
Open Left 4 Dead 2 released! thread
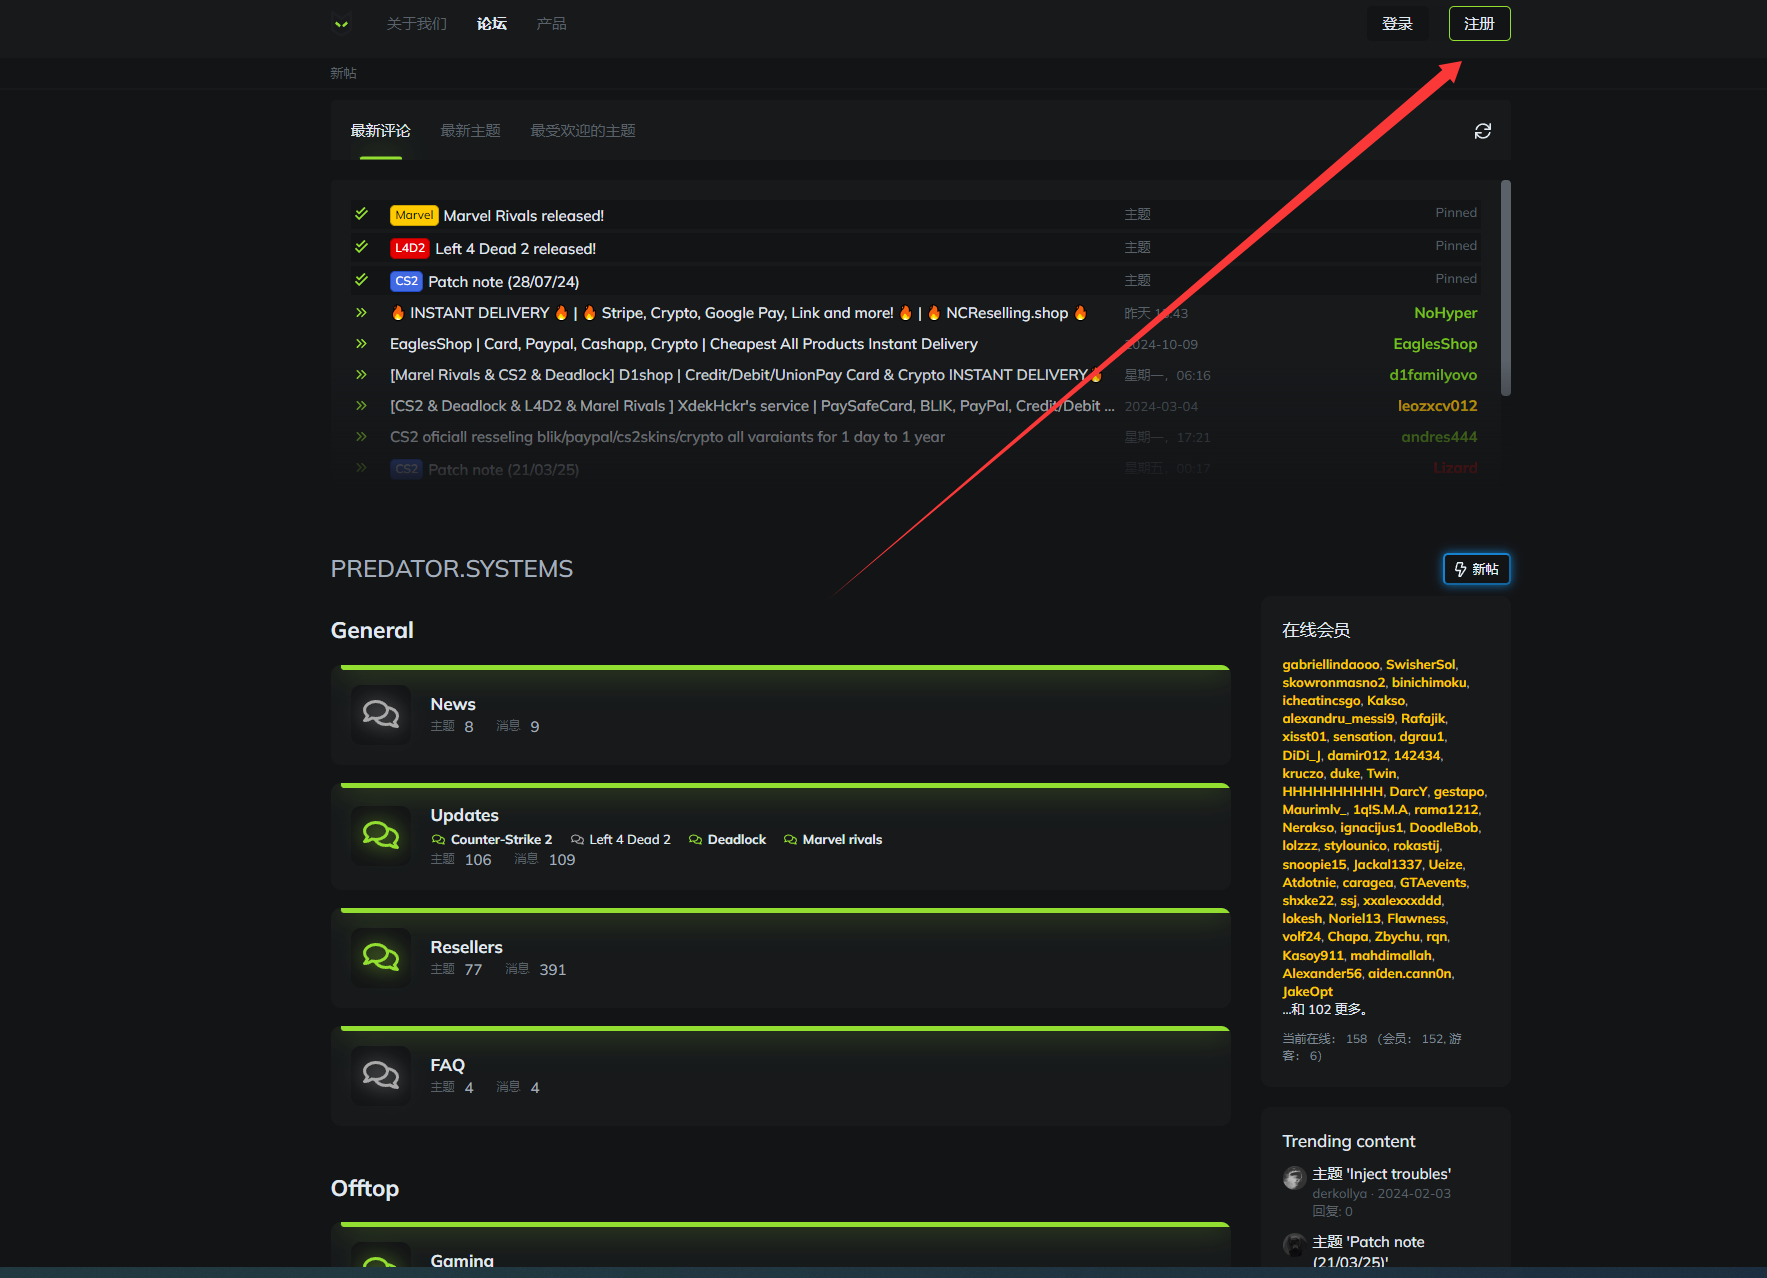[516, 249]
